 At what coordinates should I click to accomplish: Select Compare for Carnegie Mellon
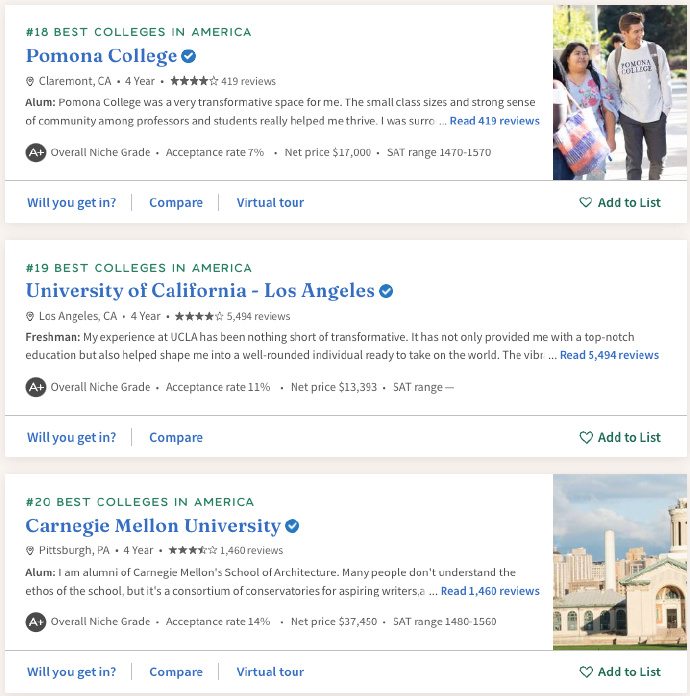click(x=176, y=672)
